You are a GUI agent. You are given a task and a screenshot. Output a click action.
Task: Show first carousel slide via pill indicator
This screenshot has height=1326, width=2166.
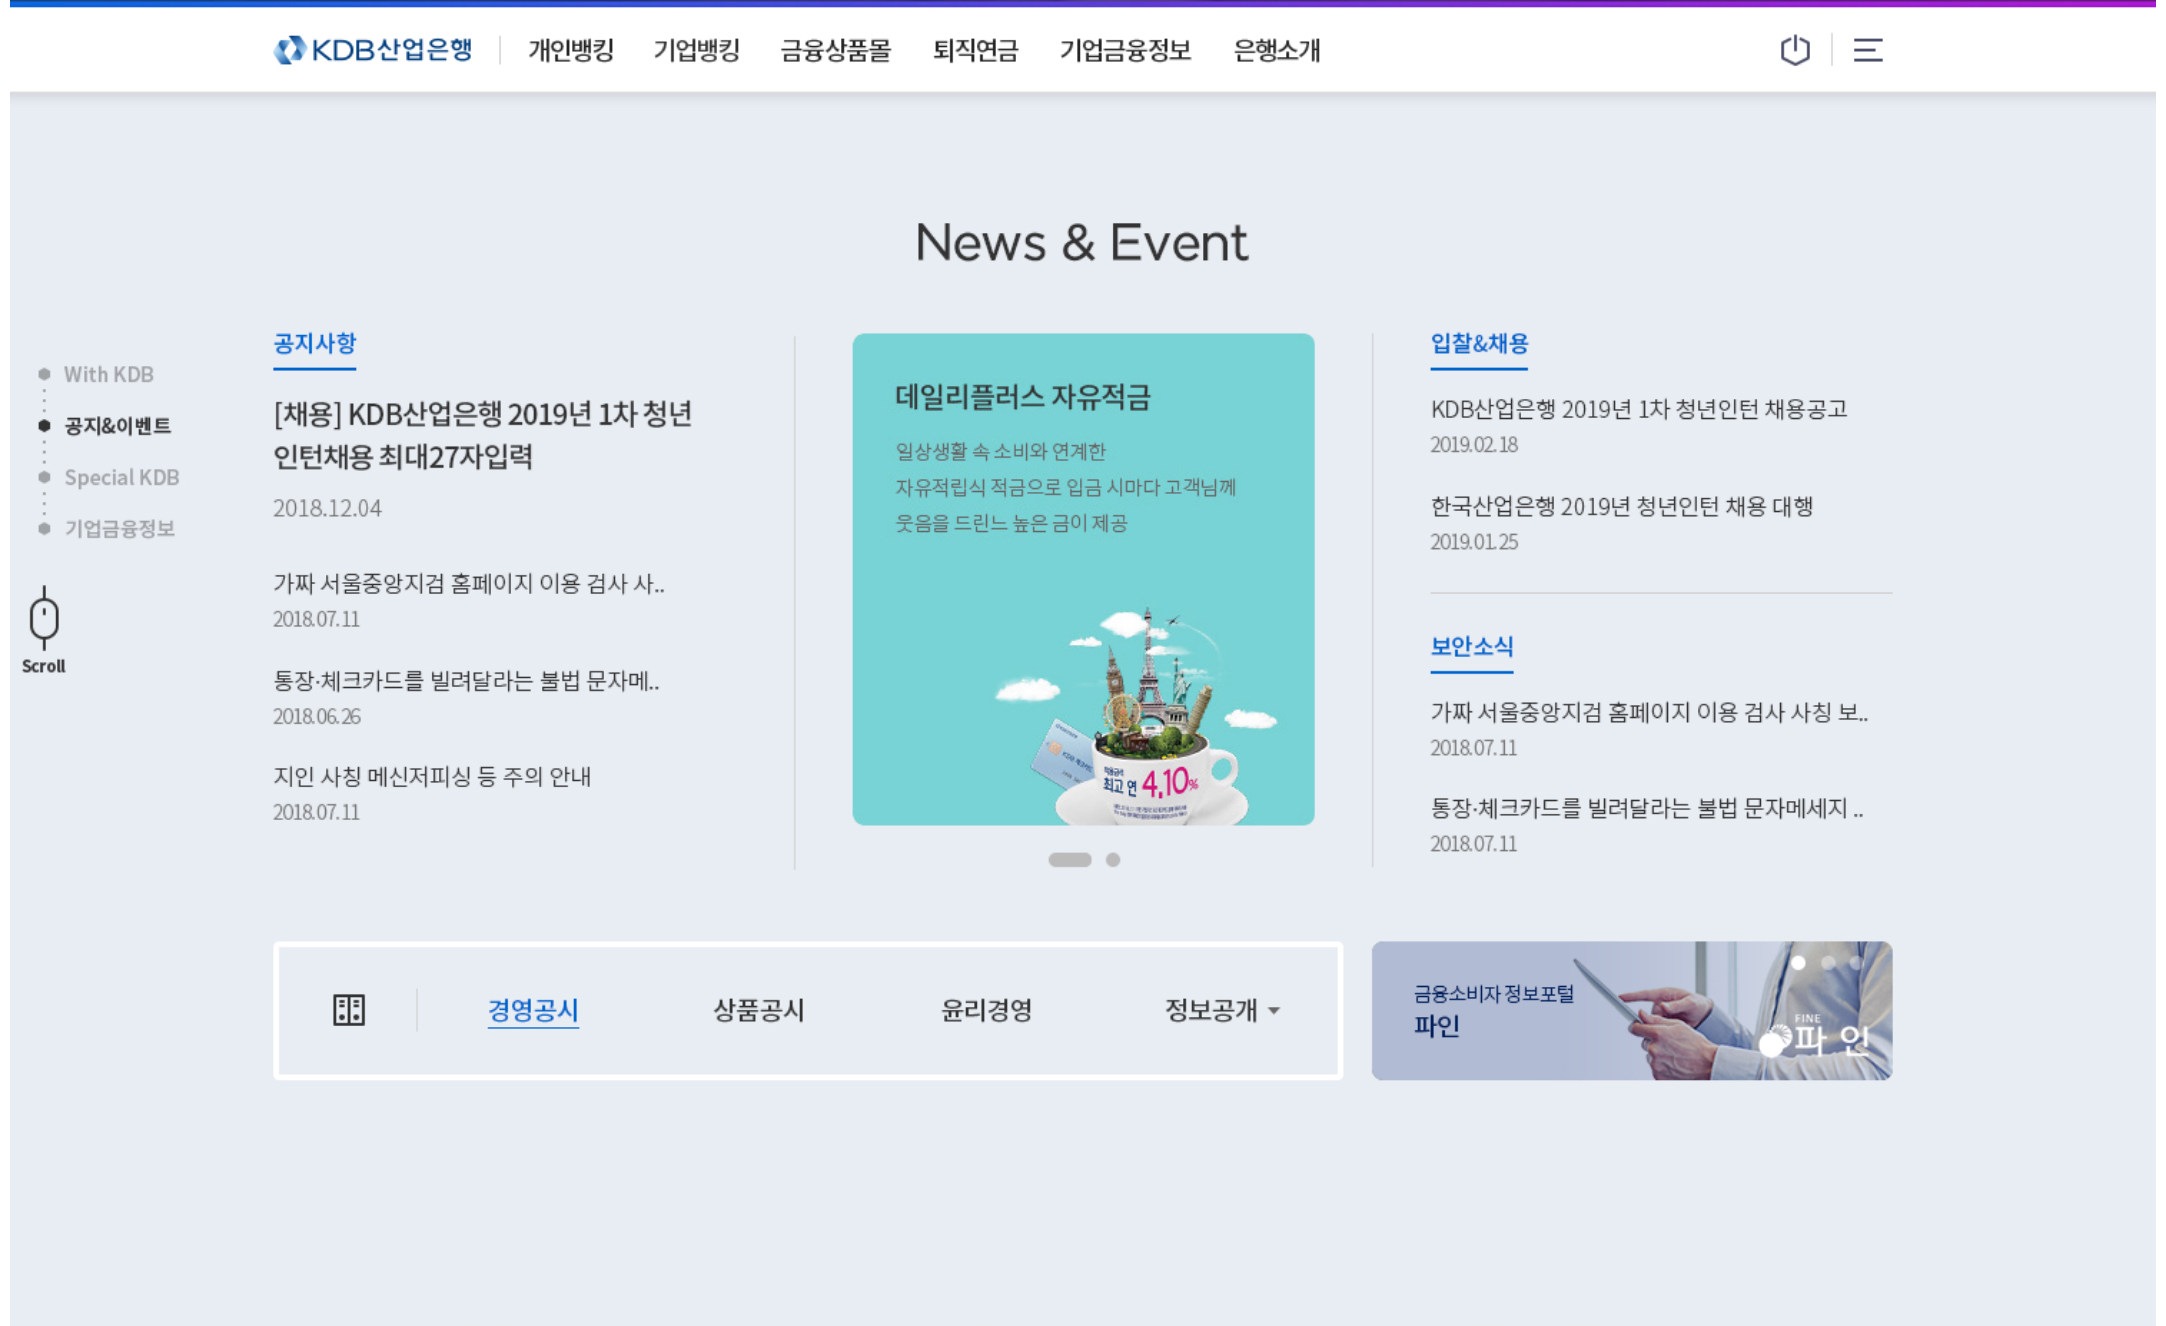click(1069, 860)
